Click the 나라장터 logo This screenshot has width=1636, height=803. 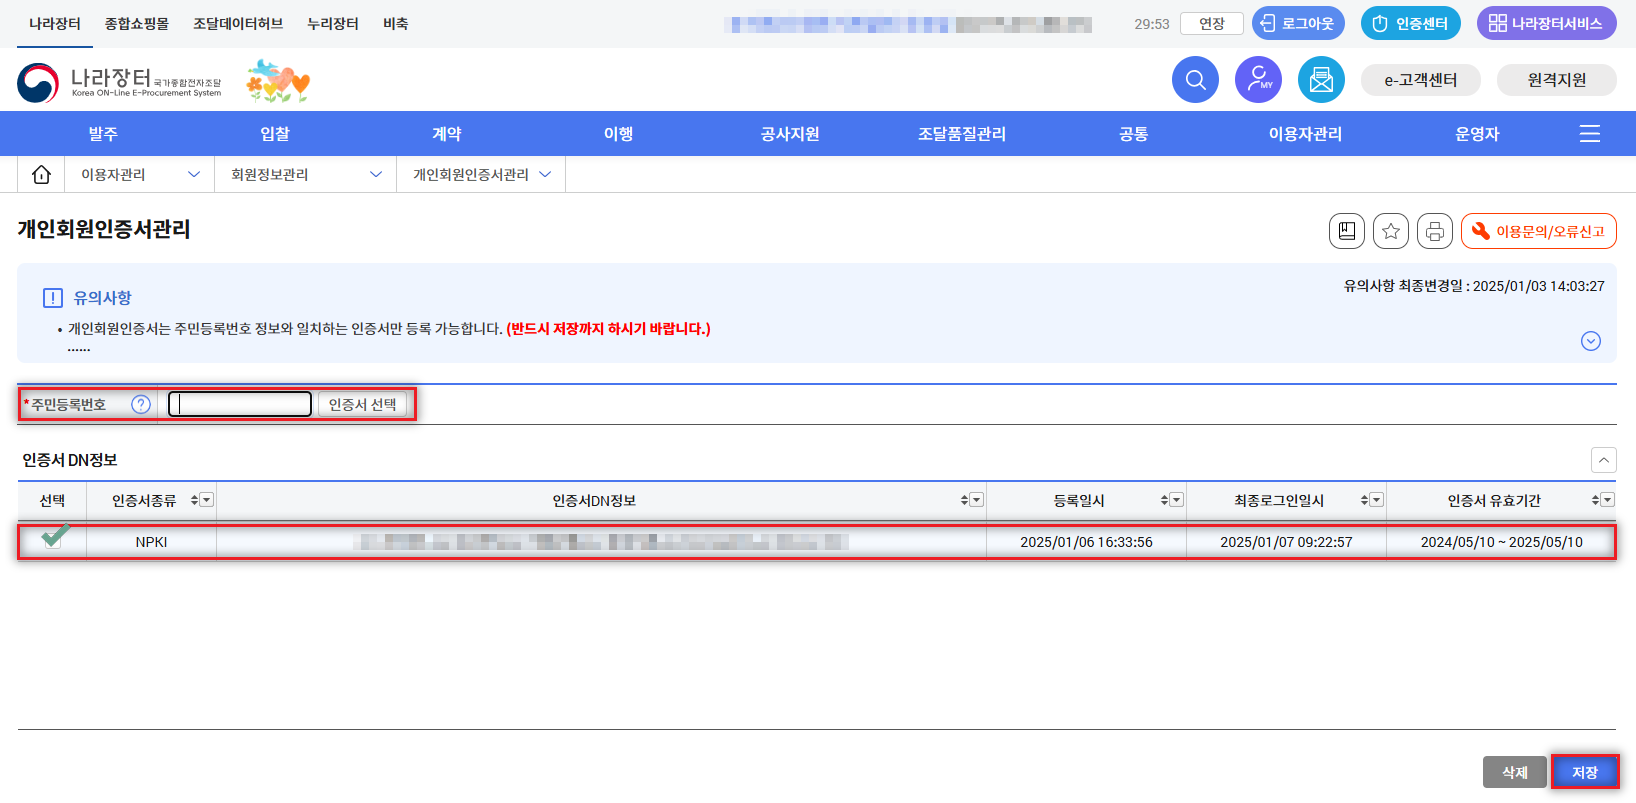pyautogui.click(x=119, y=82)
